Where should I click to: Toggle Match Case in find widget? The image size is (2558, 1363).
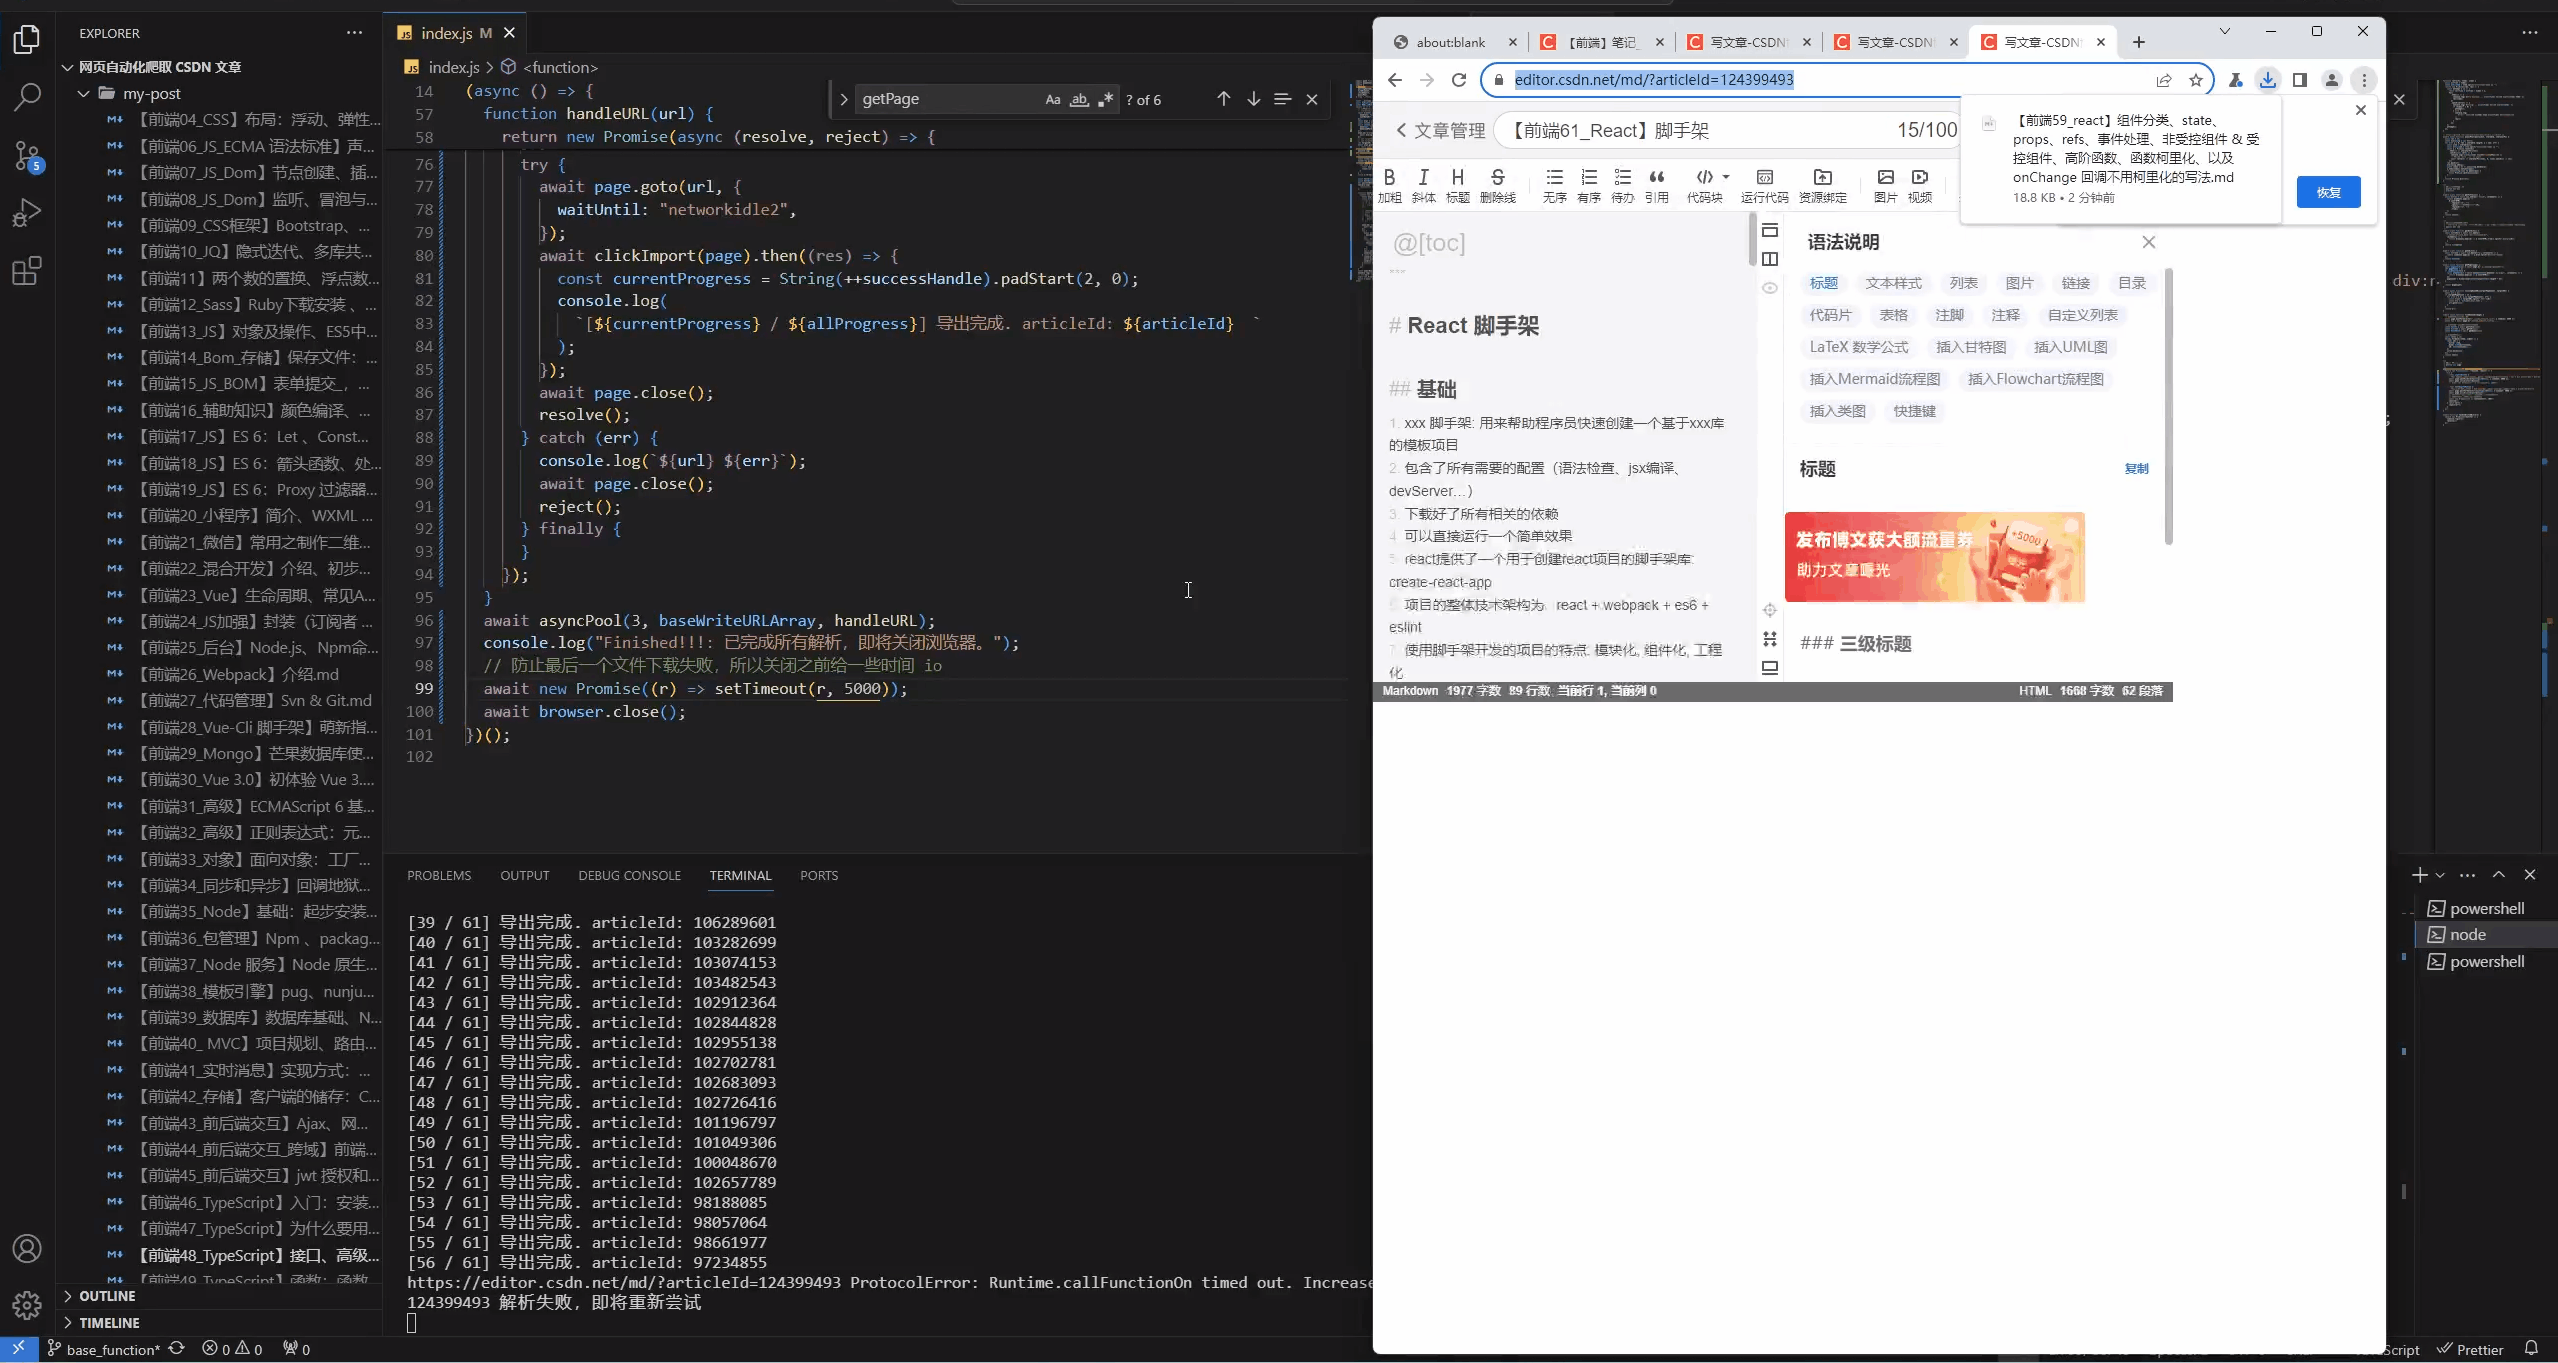pyautogui.click(x=1052, y=99)
